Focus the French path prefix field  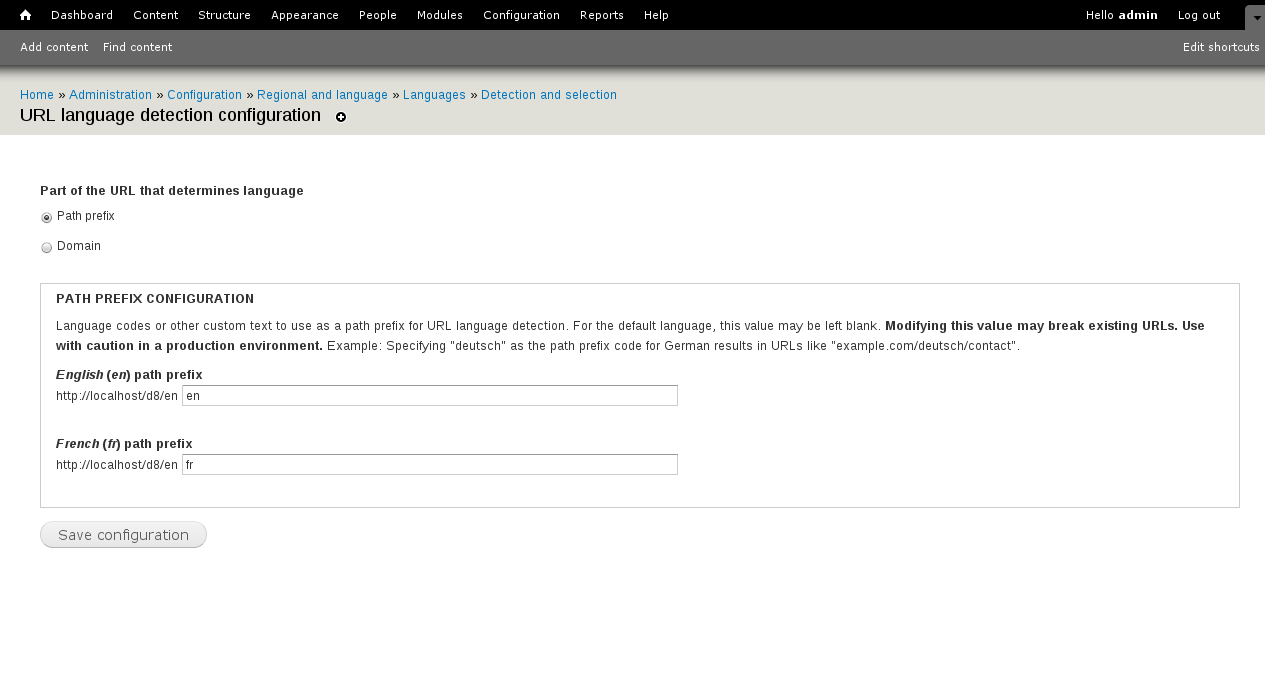[x=429, y=465]
